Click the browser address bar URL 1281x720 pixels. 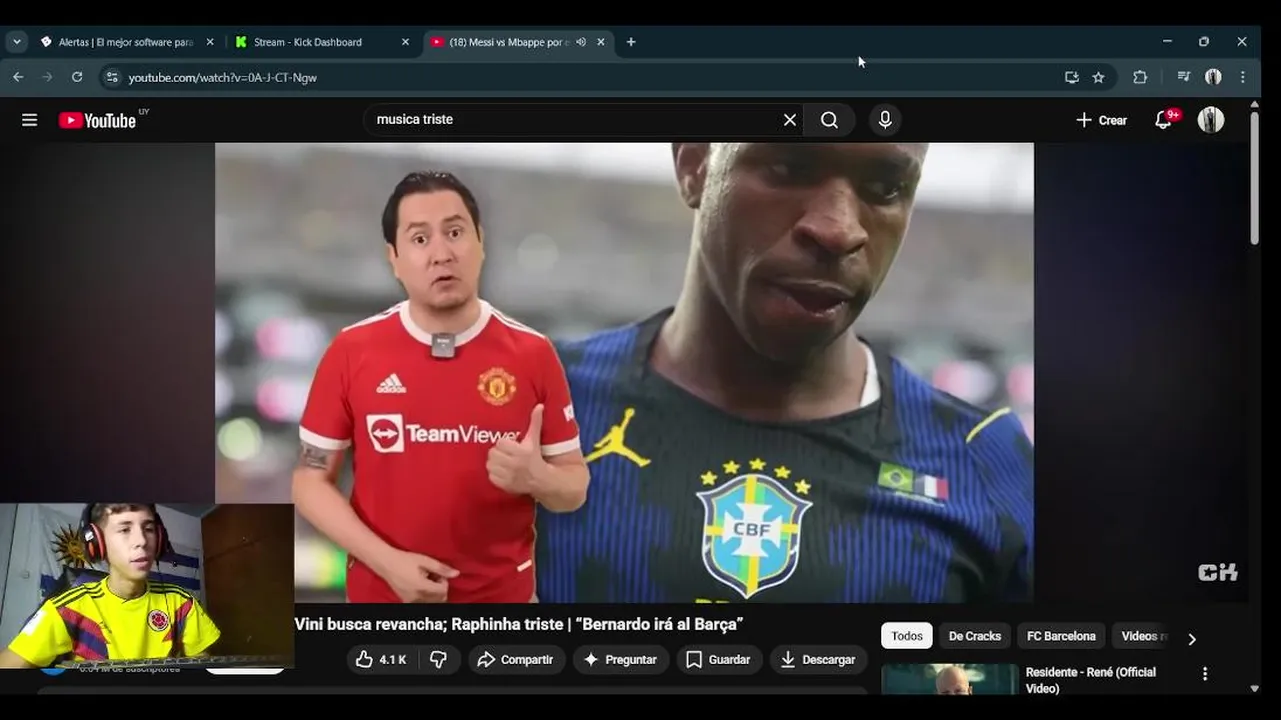[223, 77]
